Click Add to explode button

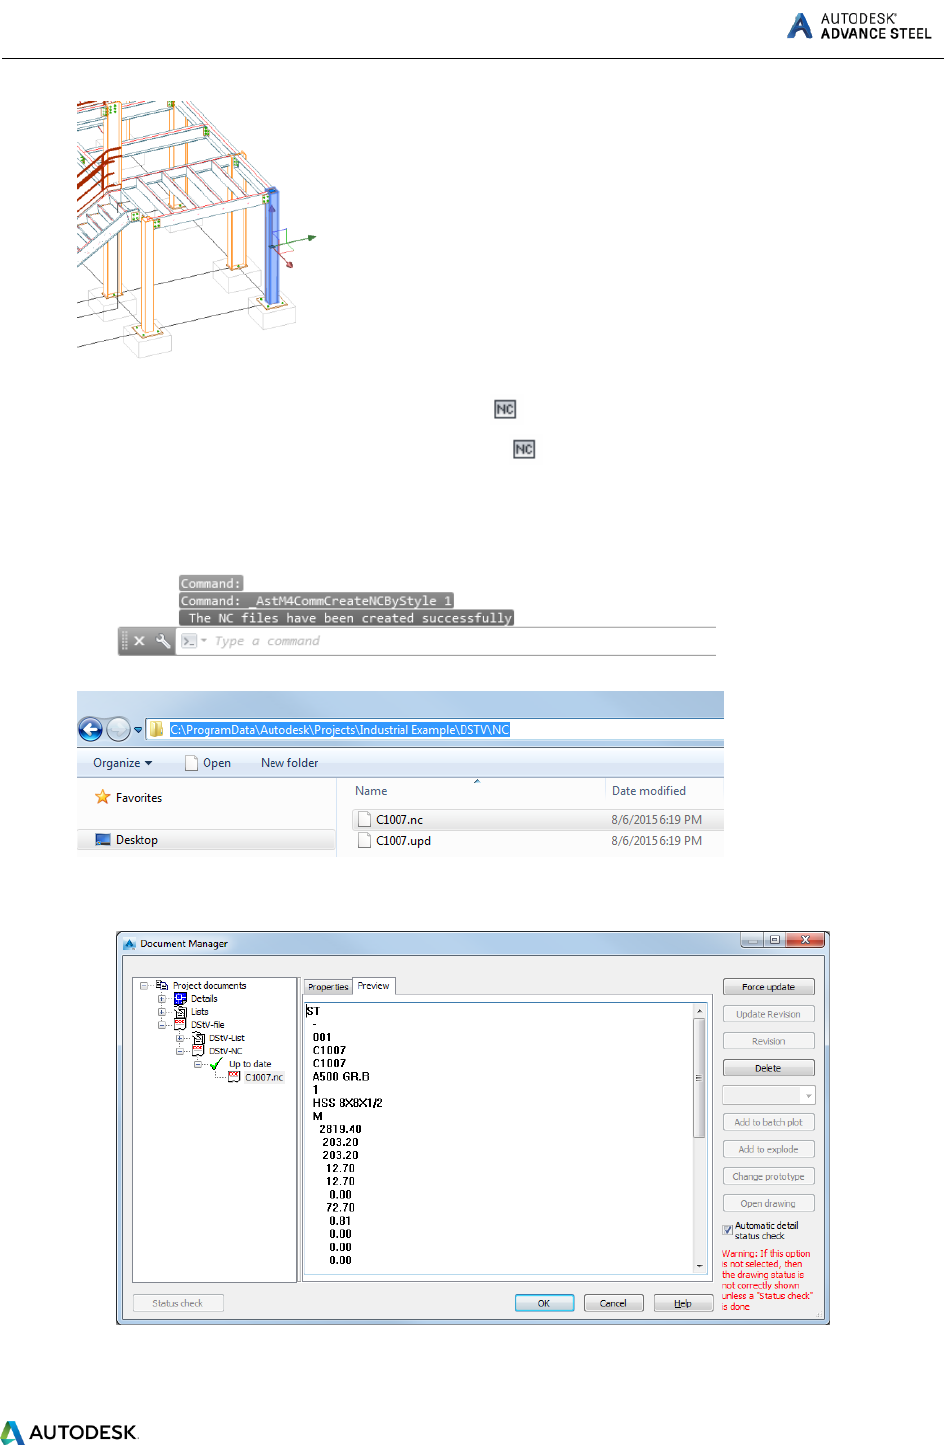769,1149
